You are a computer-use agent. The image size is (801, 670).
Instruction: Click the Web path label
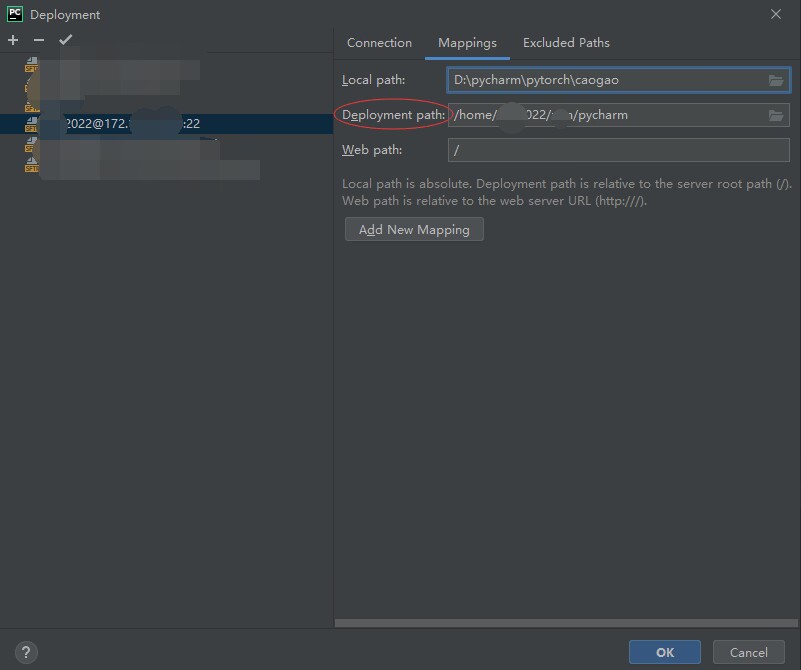(x=372, y=150)
